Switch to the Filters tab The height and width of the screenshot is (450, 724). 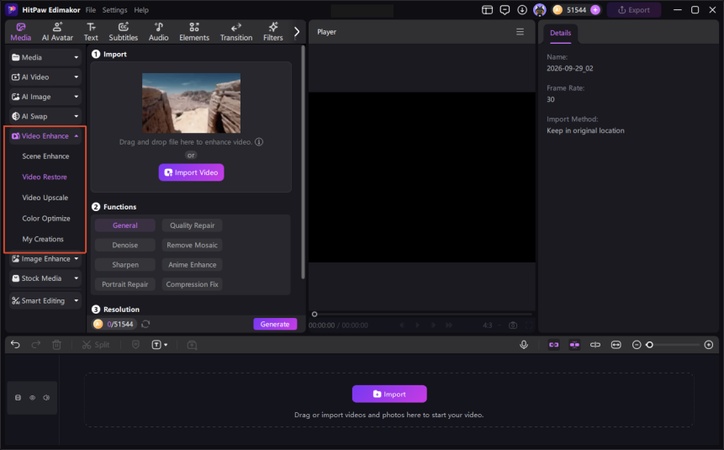pos(273,32)
